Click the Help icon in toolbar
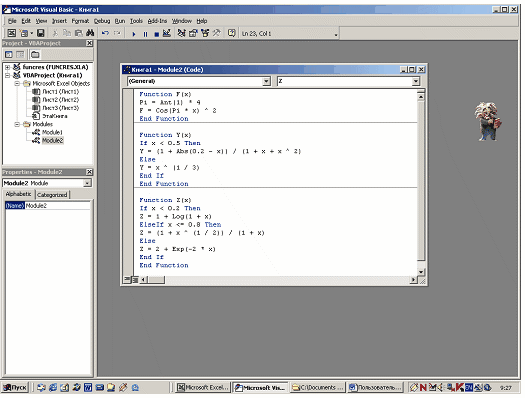Image resolution: width=525 pixels, height=398 pixels. click(x=231, y=33)
